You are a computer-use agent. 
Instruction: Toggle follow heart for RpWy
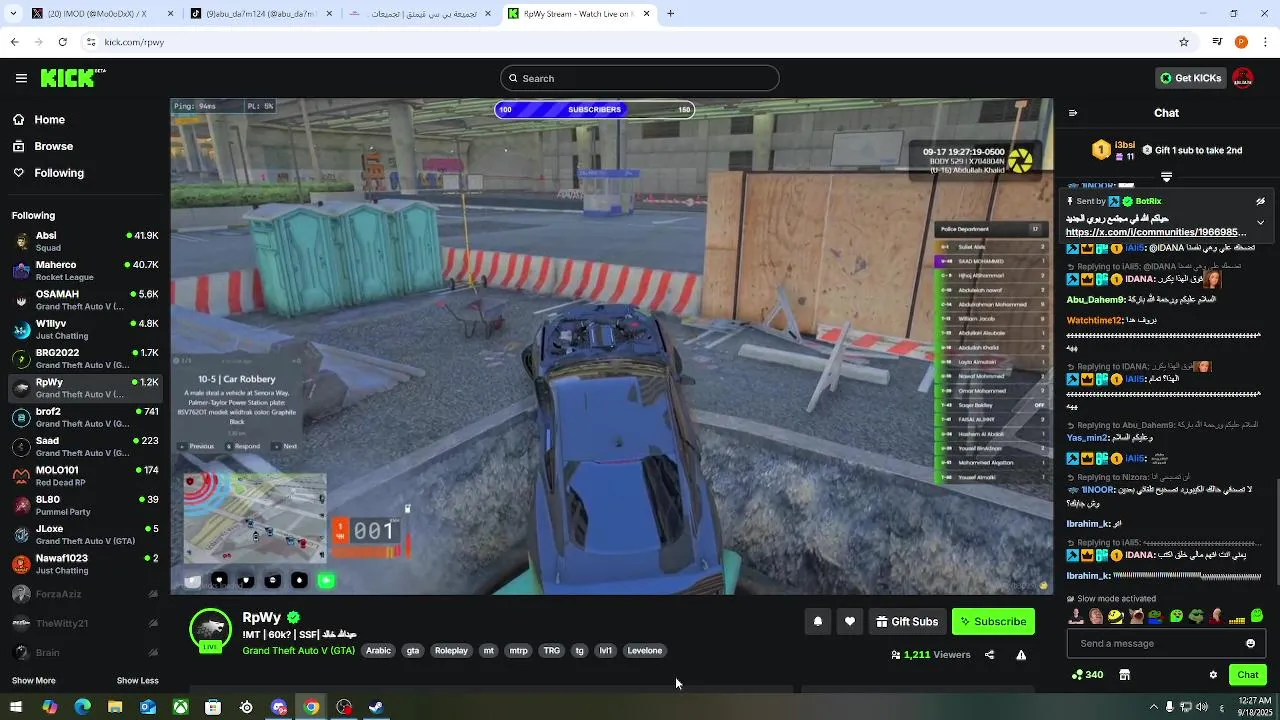pos(849,622)
